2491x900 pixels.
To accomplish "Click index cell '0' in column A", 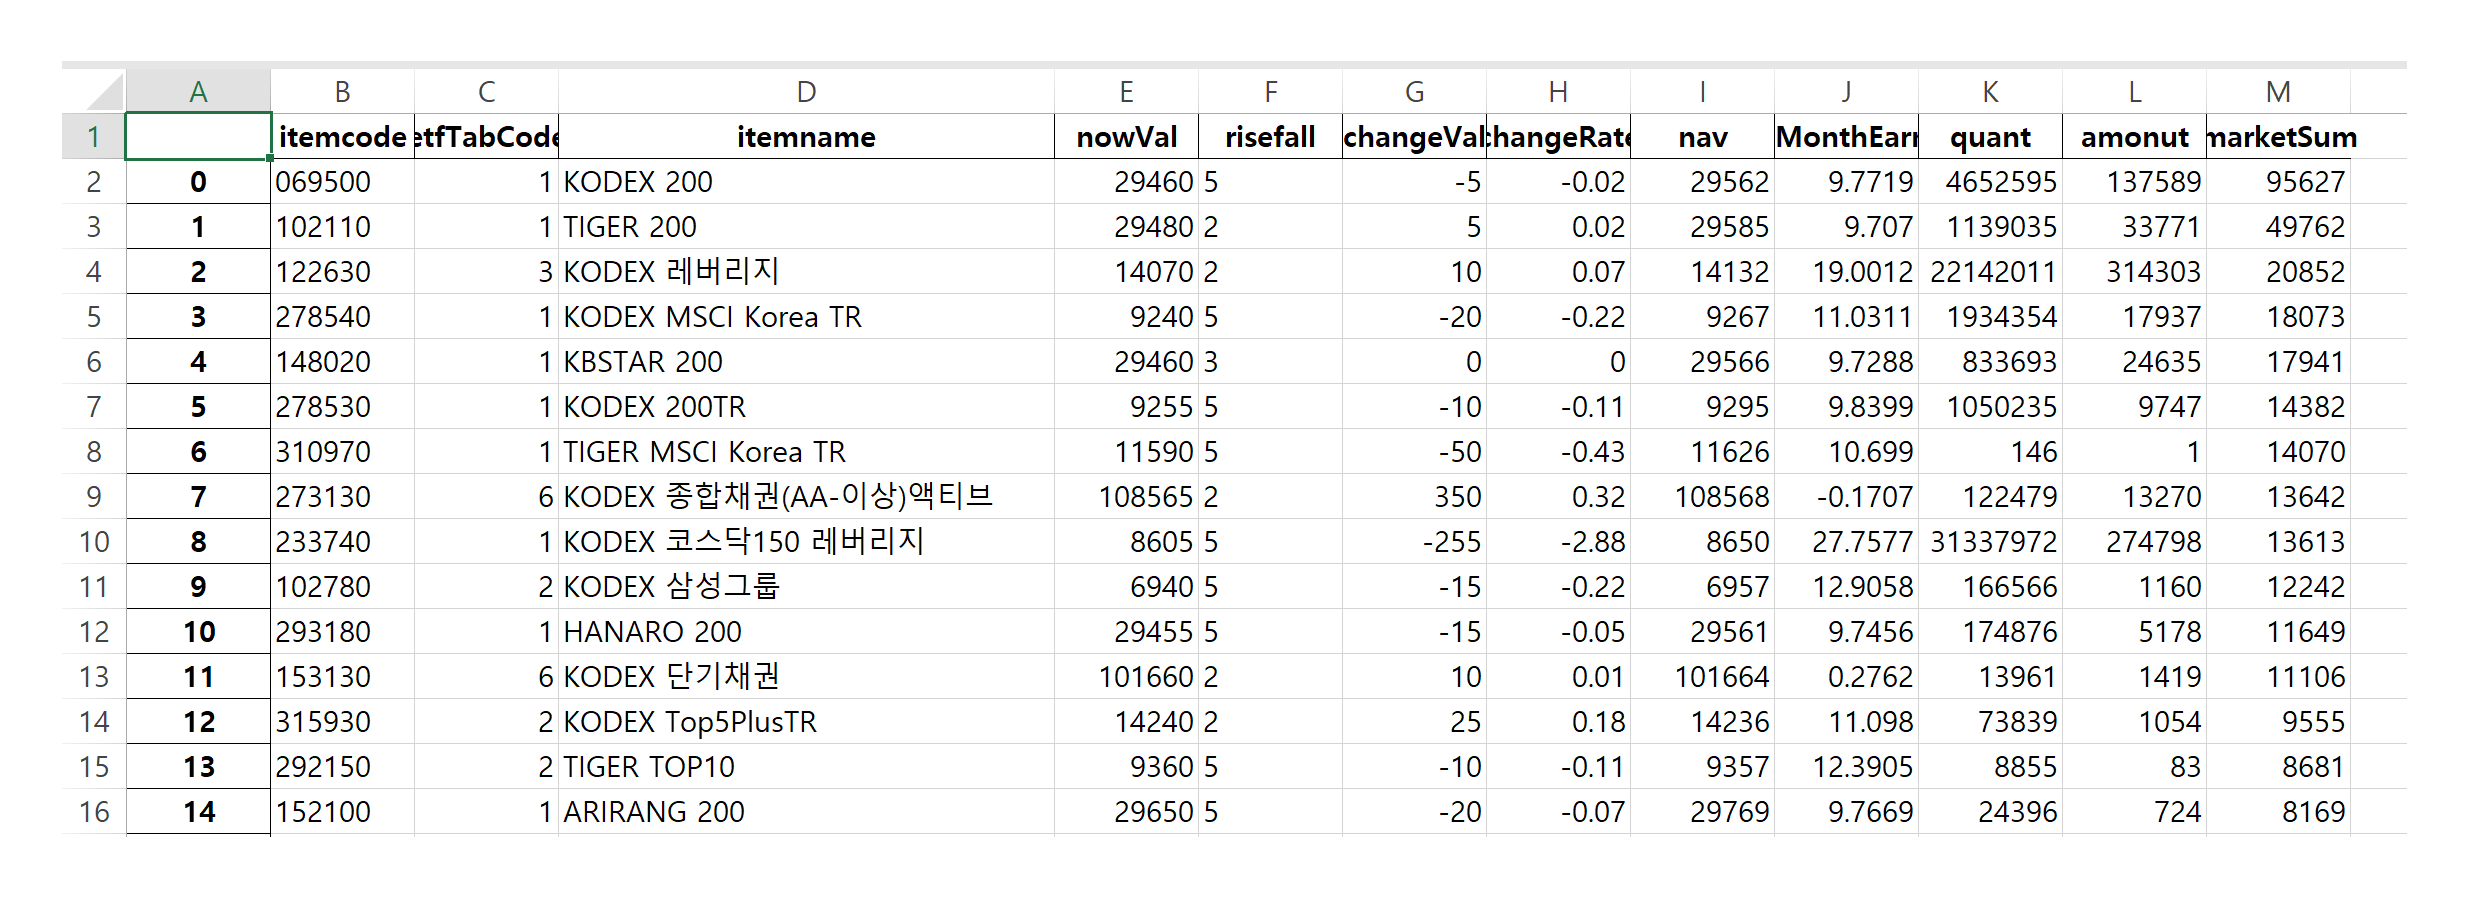I will tap(198, 182).
